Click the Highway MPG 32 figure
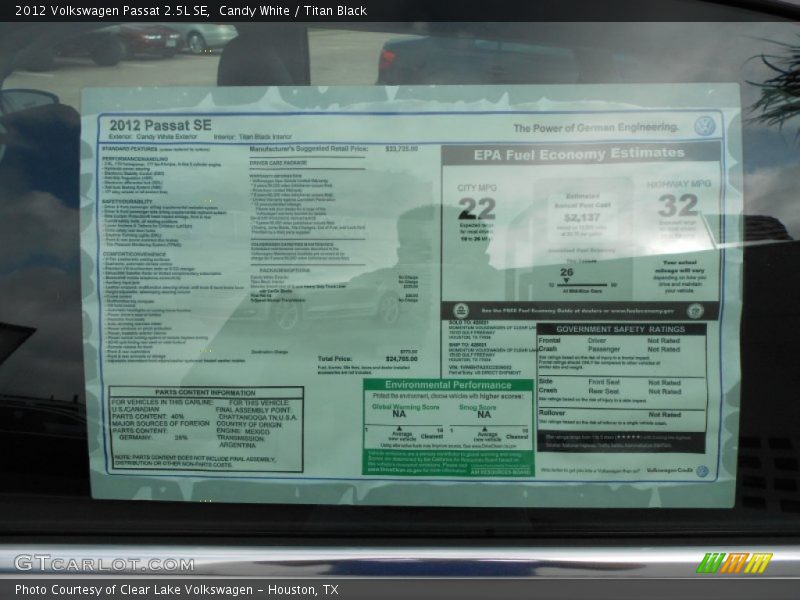Viewport: 800px width, 600px height. (678, 205)
